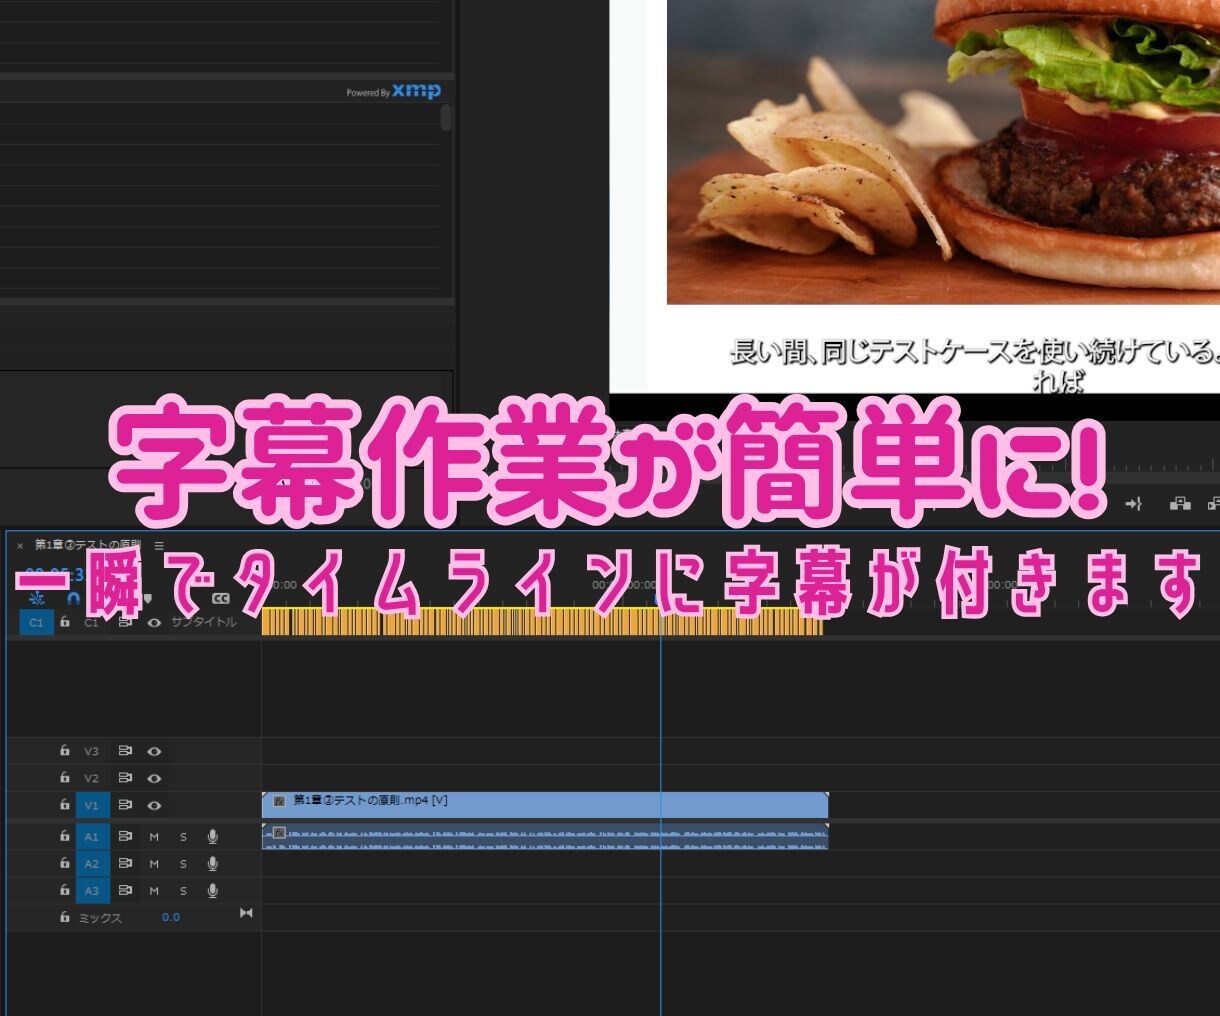The width and height of the screenshot is (1220, 1016).
Task: Click the C1 source patch button
Action: click(36, 622)
